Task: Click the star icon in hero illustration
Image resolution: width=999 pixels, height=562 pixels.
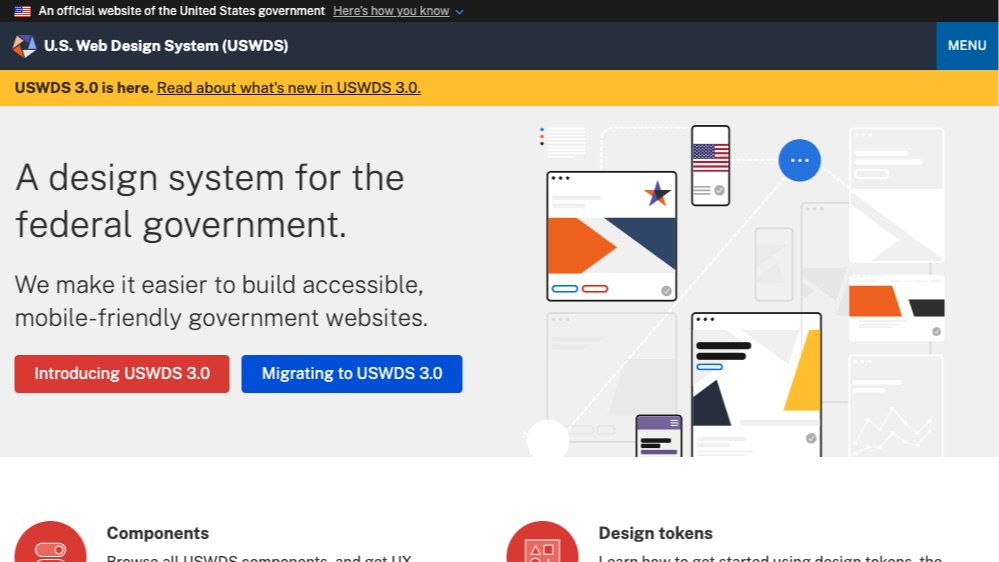Action: click(x=657, y=193)
